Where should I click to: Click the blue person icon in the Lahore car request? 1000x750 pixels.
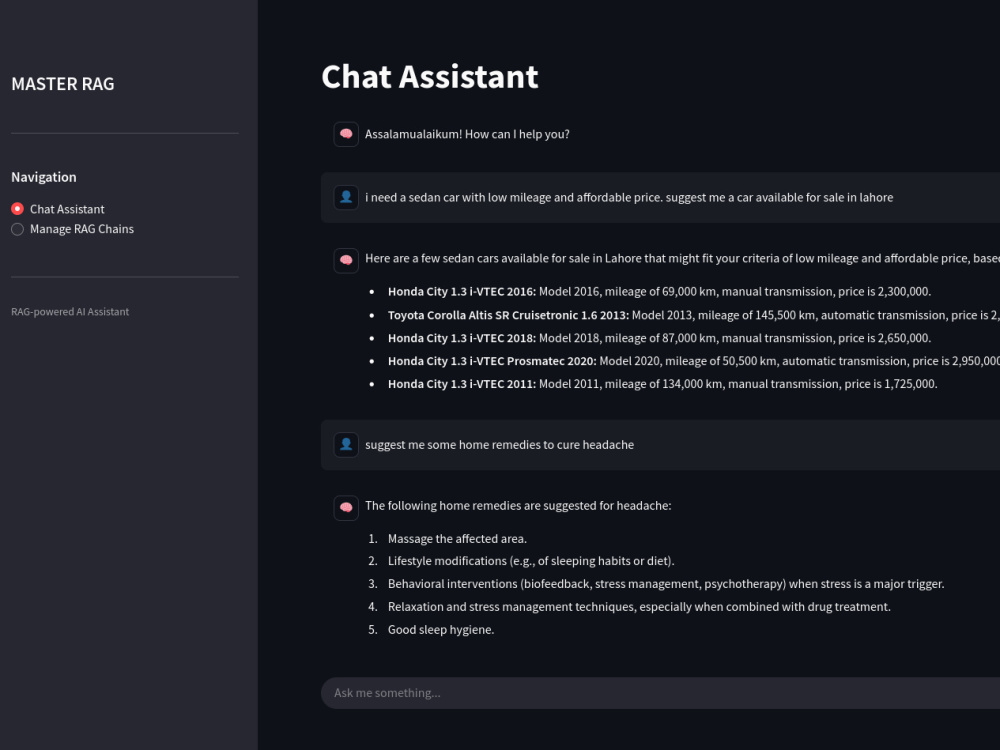click(346, 197)
